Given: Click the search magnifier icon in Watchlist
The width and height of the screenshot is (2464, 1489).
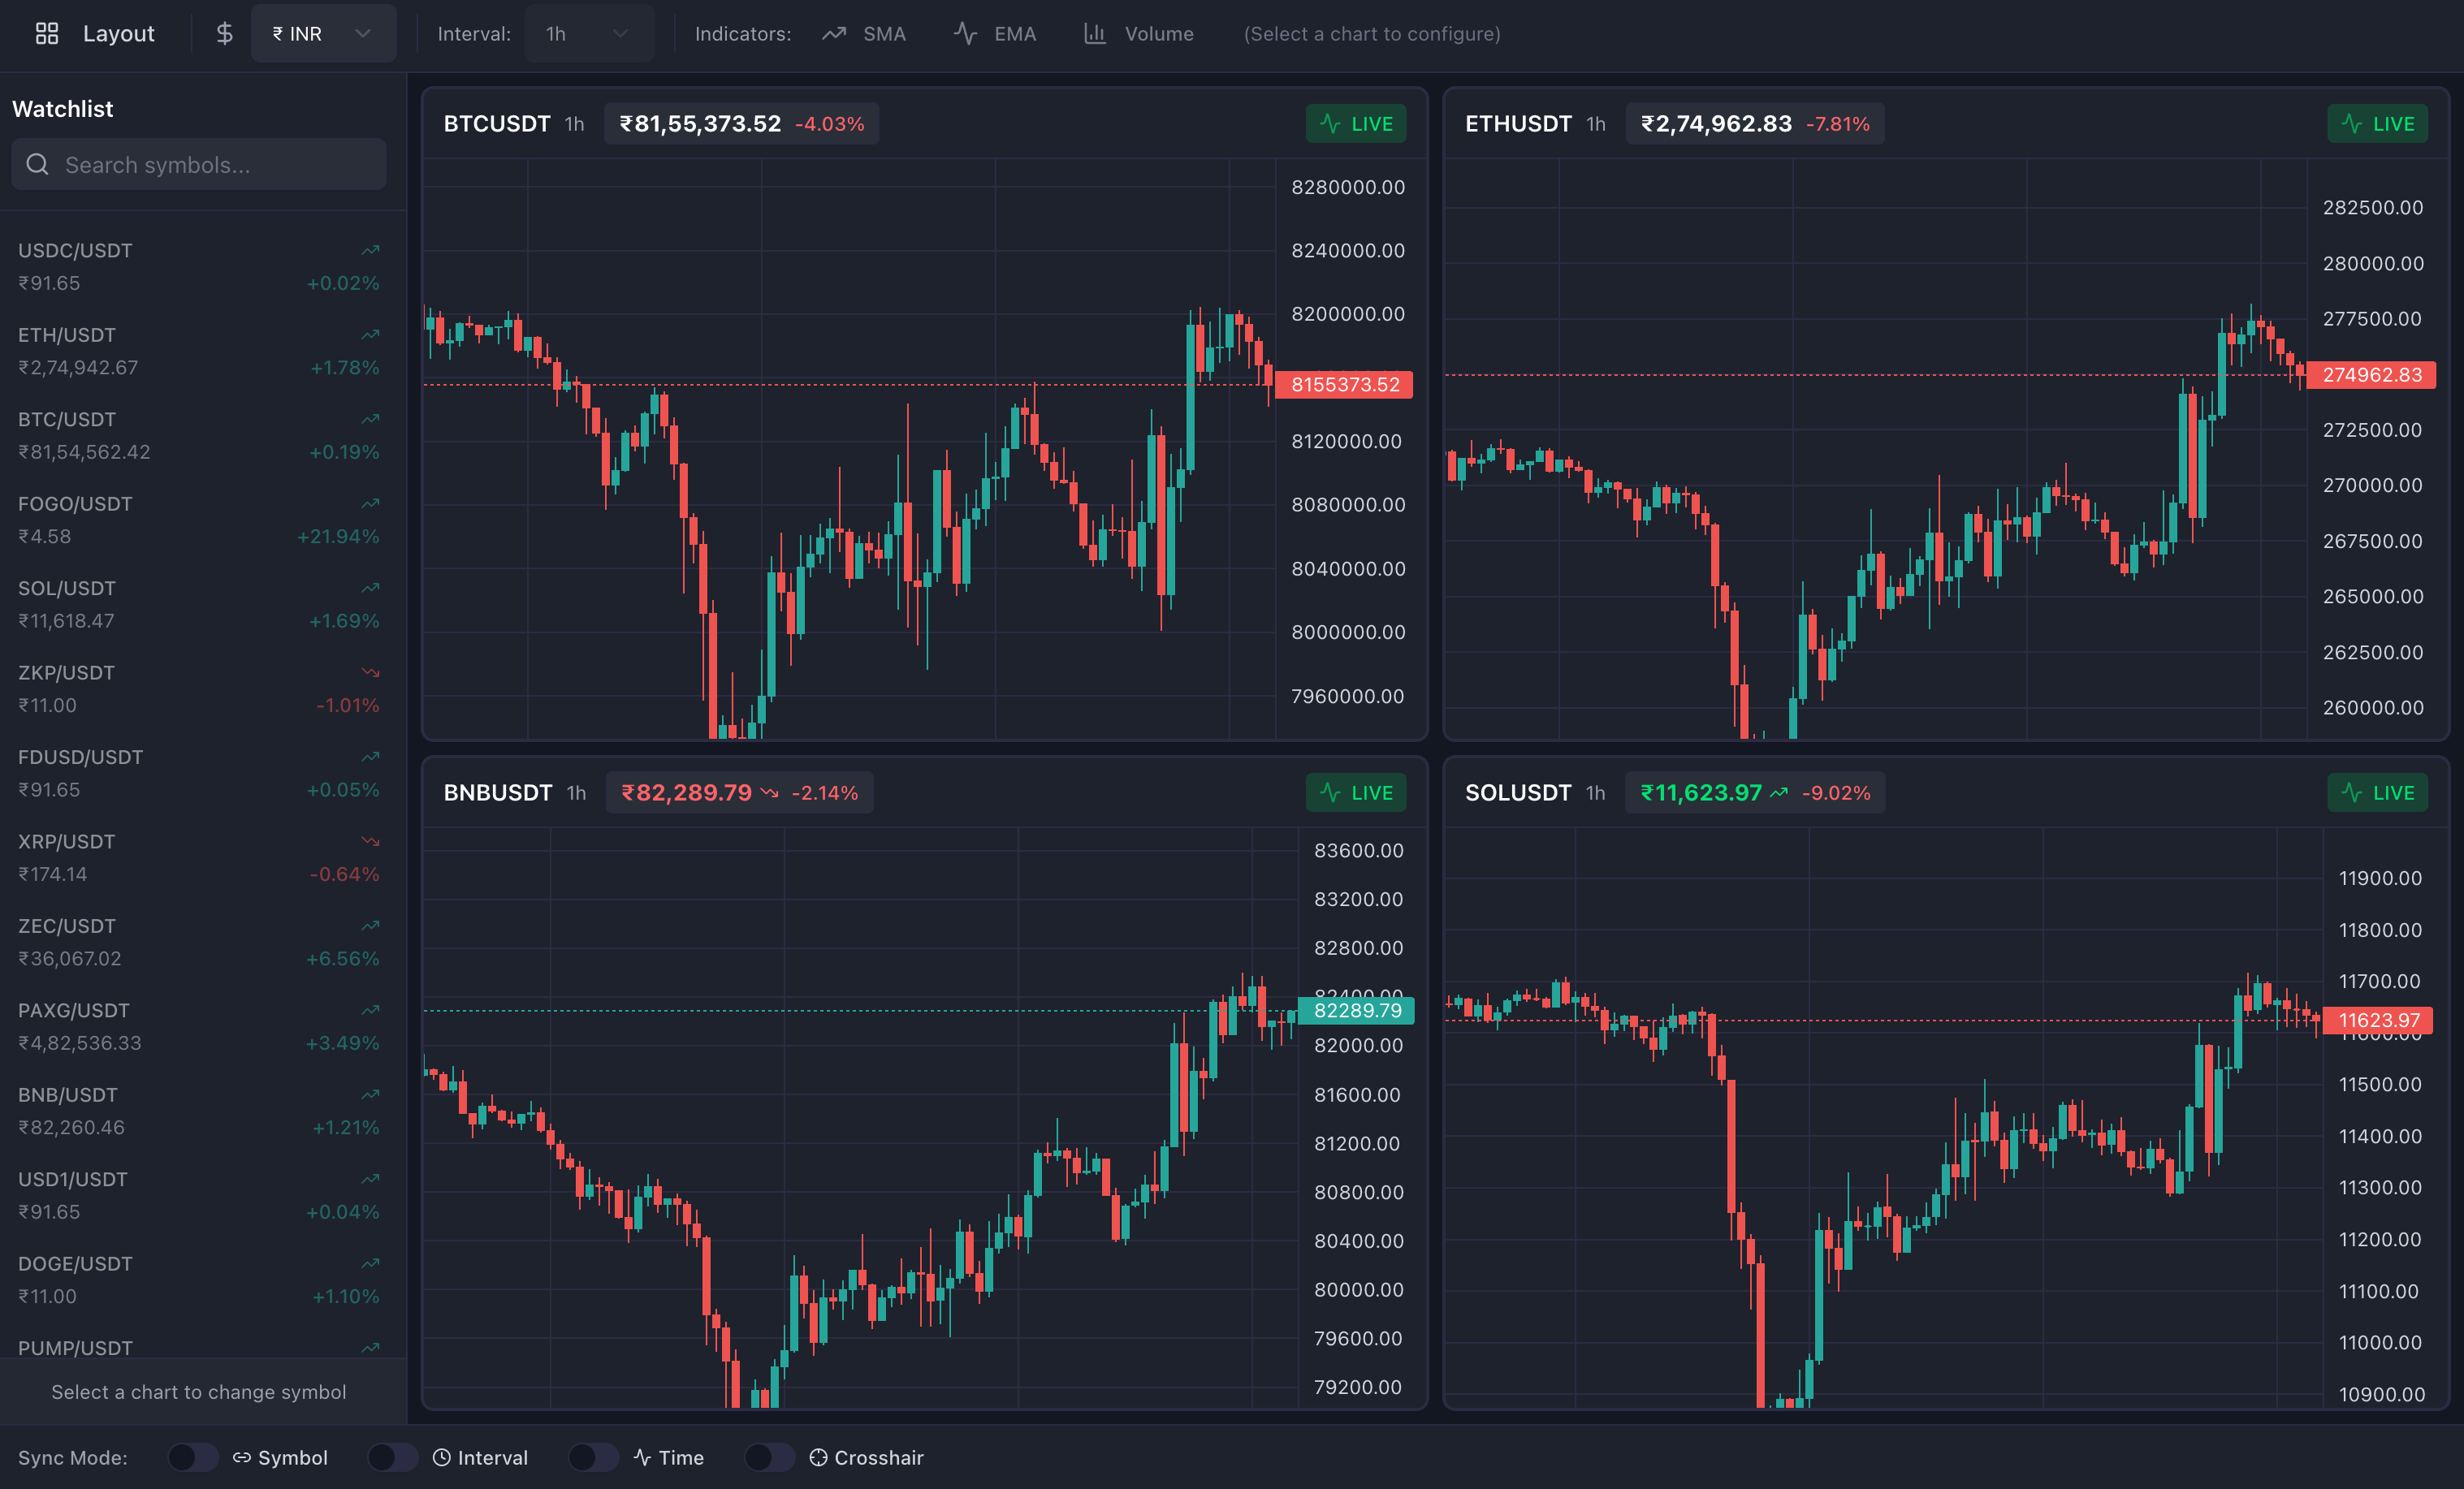Looking at the screenshot, I should (x=38, y=165).
